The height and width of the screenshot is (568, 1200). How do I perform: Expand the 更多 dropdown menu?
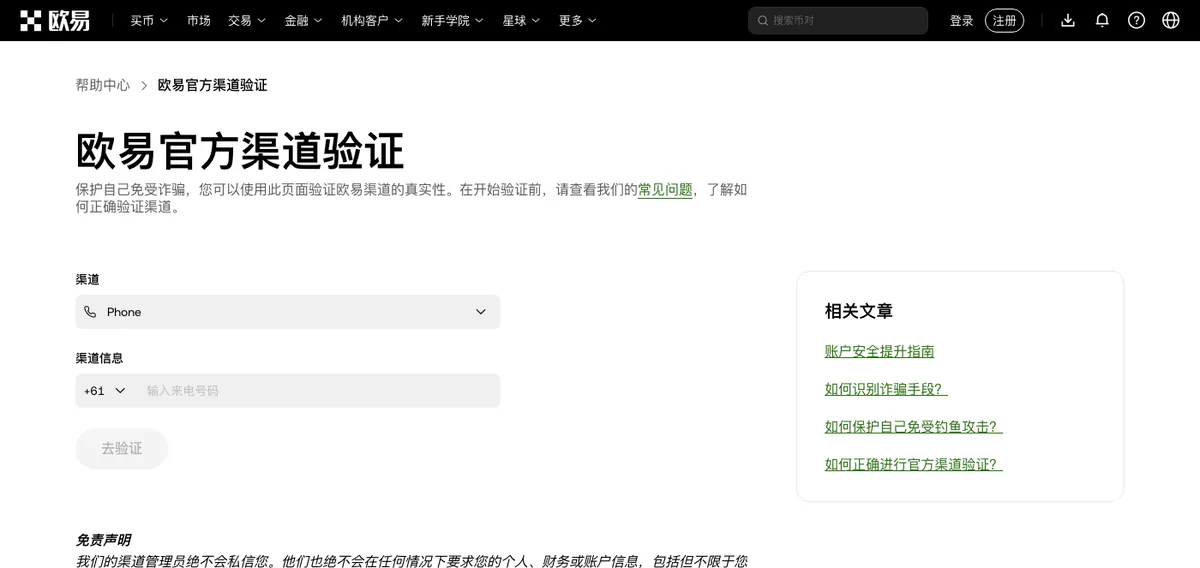tap(578, 20)
